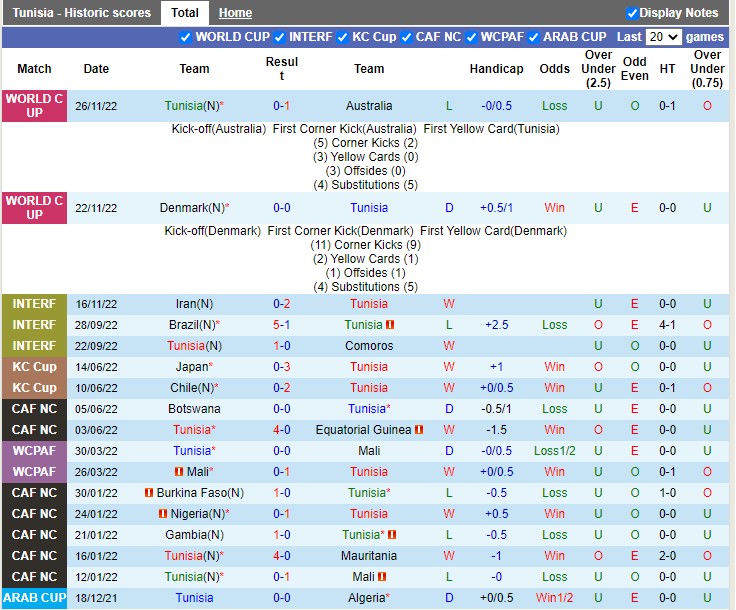Open Mauritania team link
The height and width of the screenshot is (610, 736).
(x=369, y=556)
